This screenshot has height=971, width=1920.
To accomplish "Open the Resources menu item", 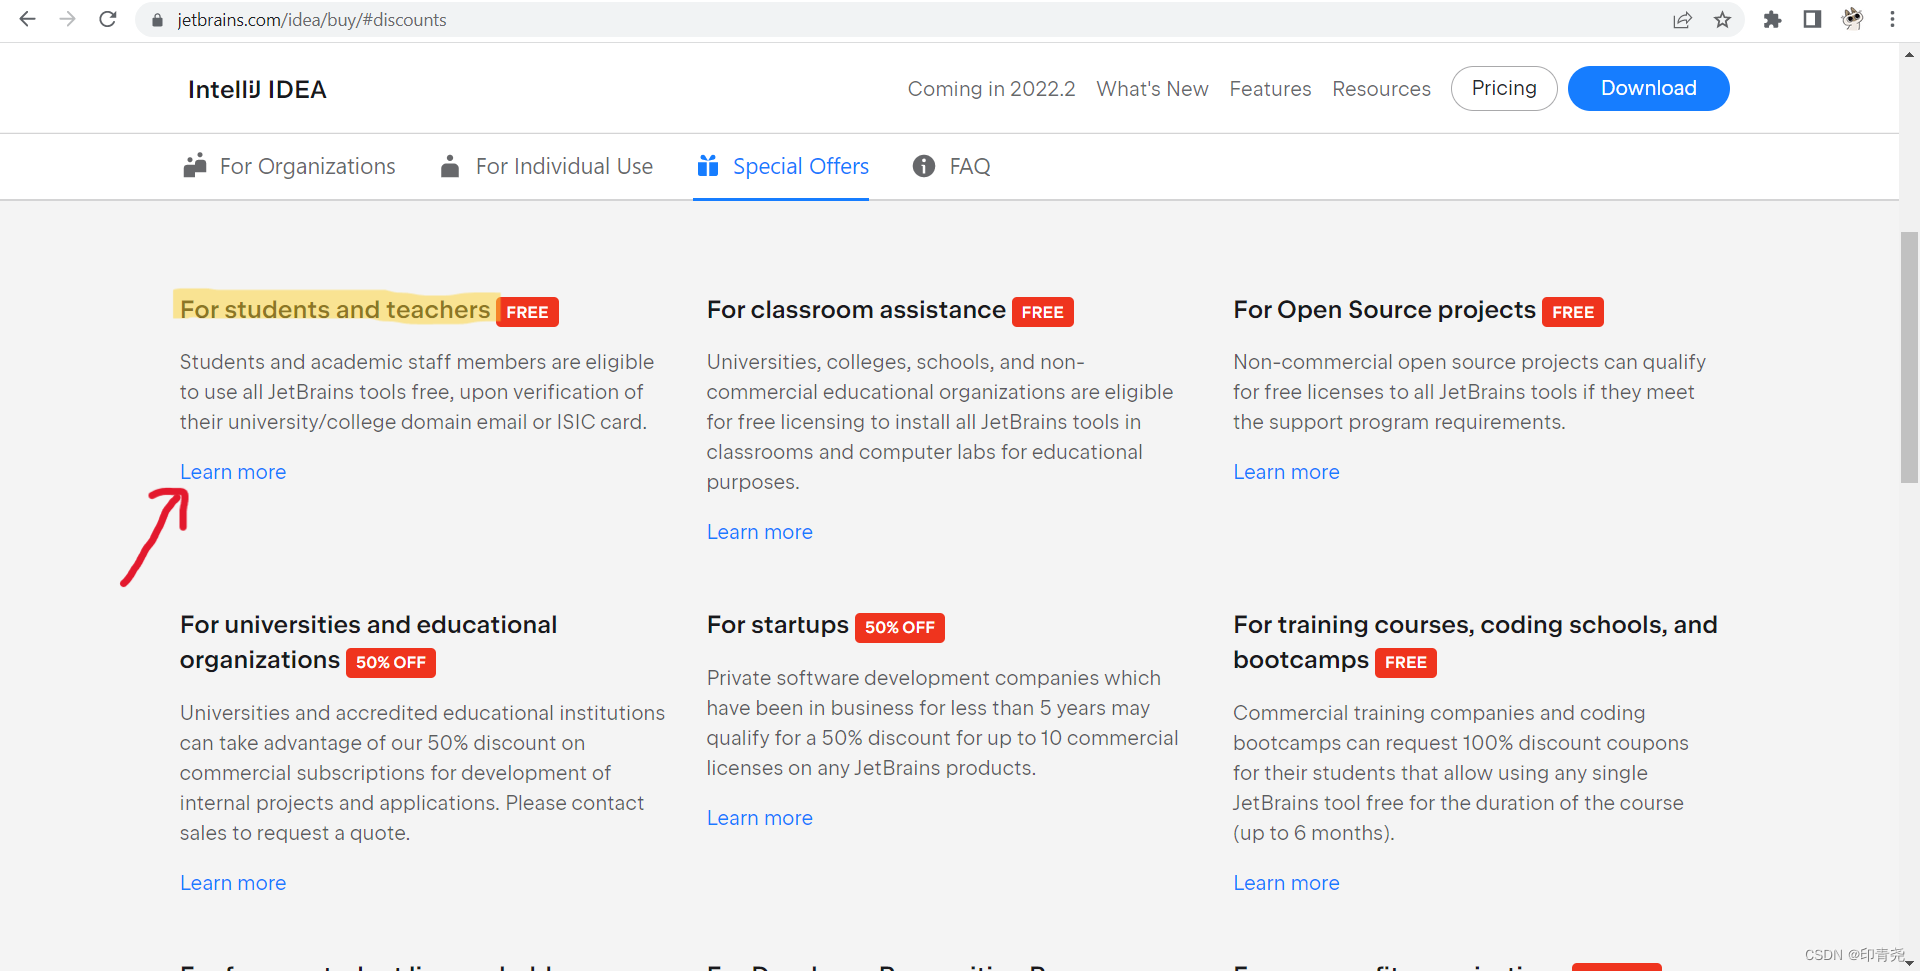I will (x=1381, y=89).
